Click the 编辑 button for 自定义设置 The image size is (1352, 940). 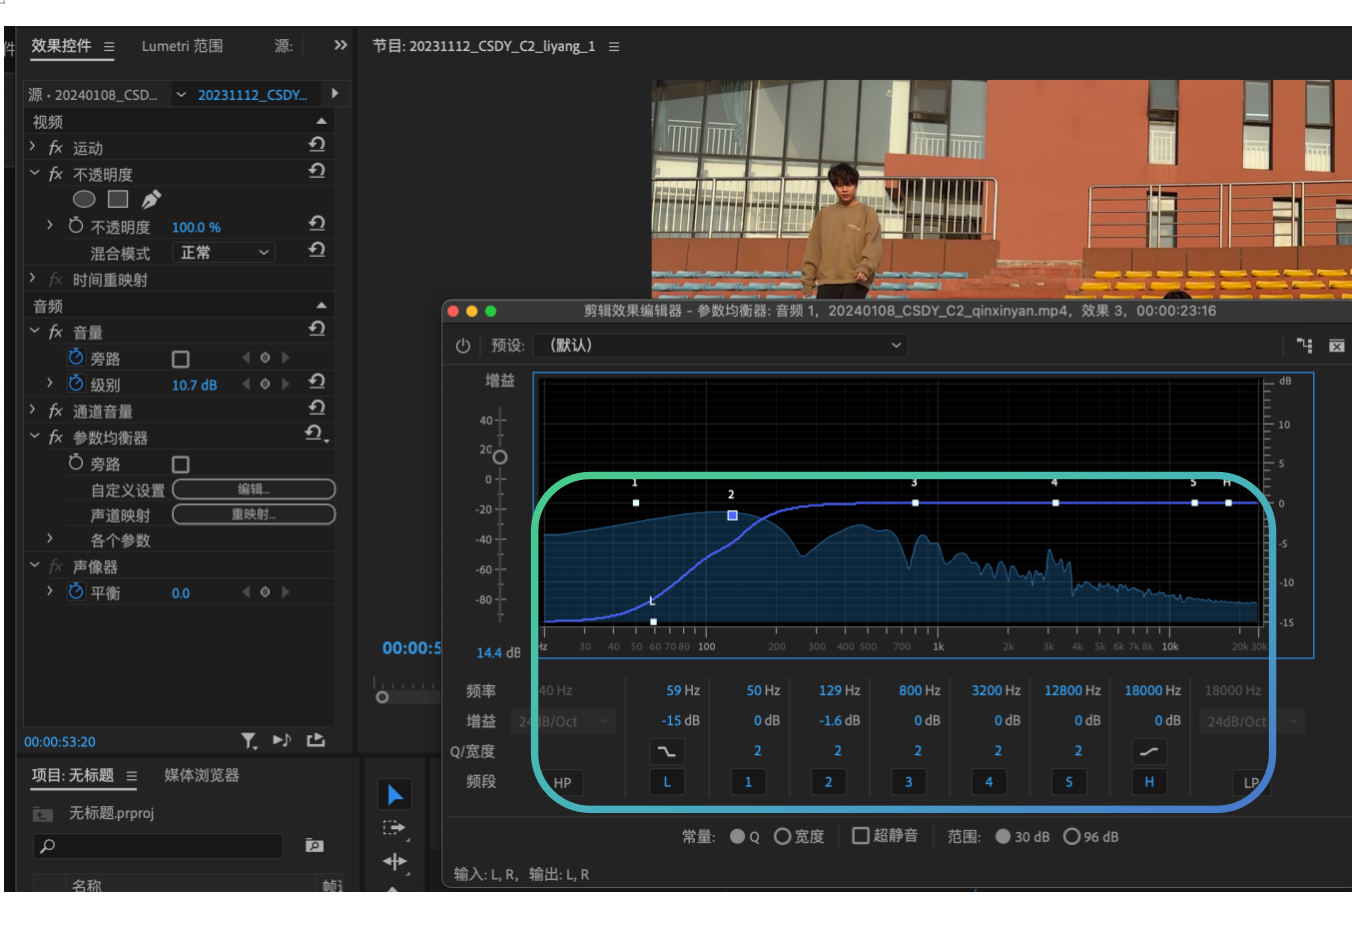coord(254,490)
